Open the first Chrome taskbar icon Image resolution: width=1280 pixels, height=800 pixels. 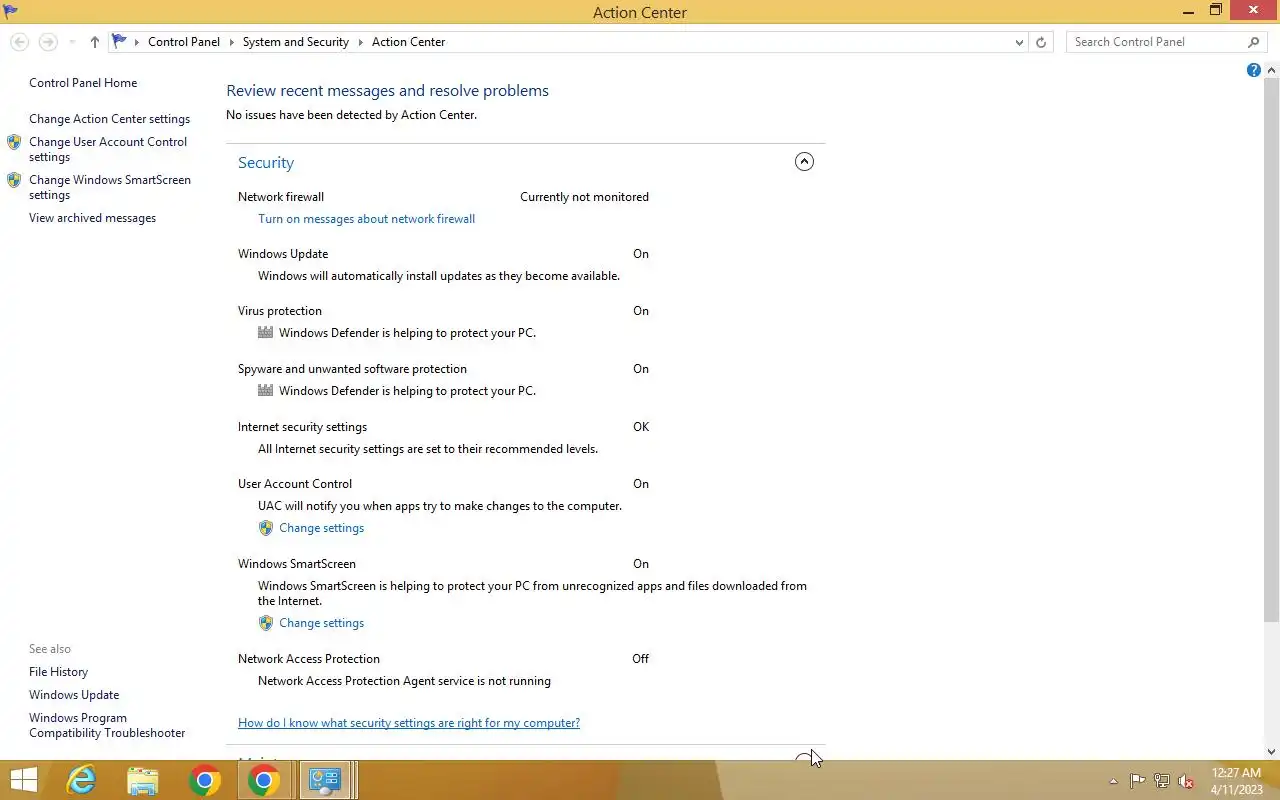pos(204,780)
